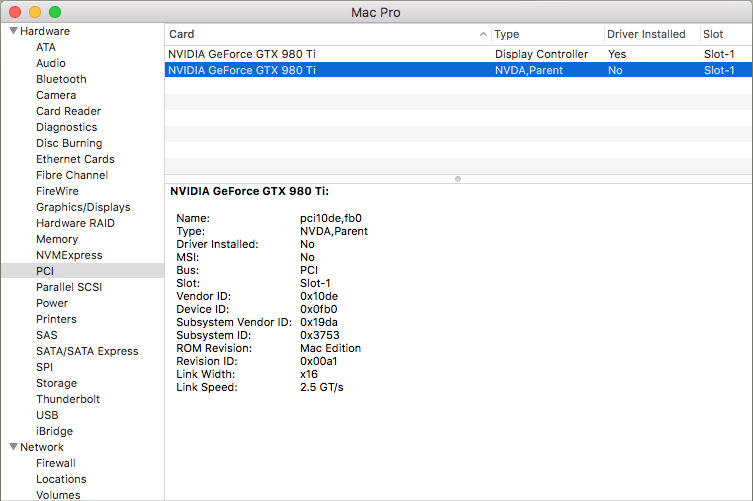Open Parallel SCSI entry
Image resolution: width=753 pixels, height=501 pixels.
coord(69,287)
